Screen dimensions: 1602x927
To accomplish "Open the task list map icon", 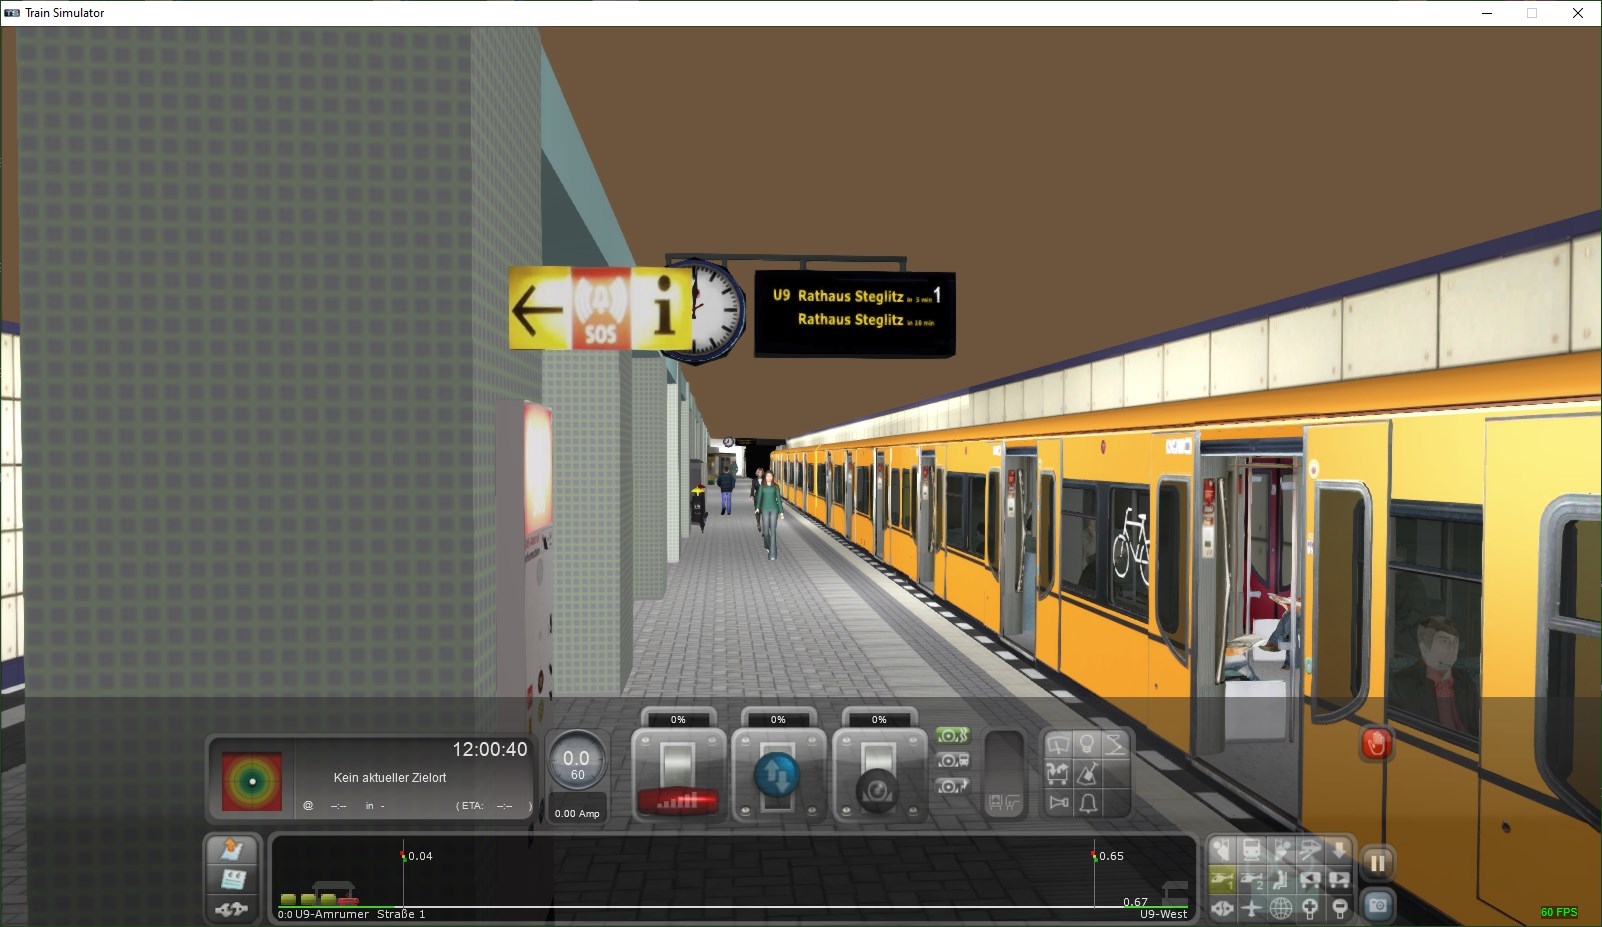I will [x=232, y=851].
